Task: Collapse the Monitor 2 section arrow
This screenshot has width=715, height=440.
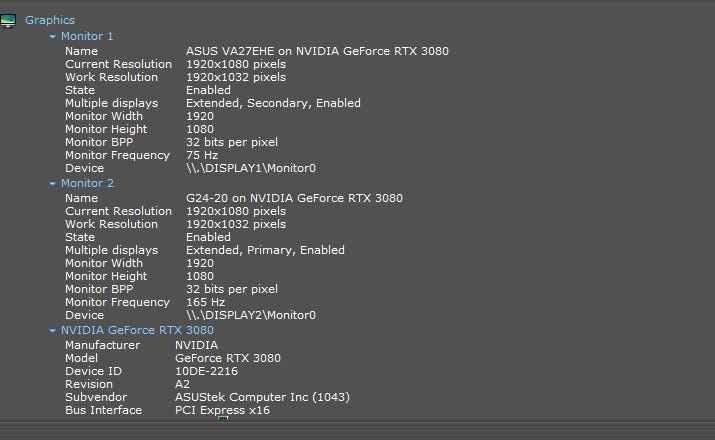Action: [52, 184]
